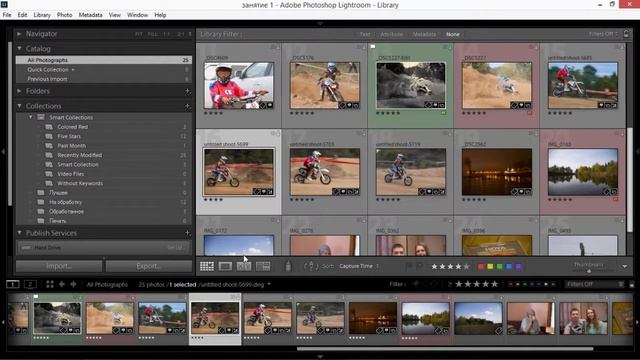Apply green color label in toolbar
Viewport: 640px width, 360px height.
[500, 267]
